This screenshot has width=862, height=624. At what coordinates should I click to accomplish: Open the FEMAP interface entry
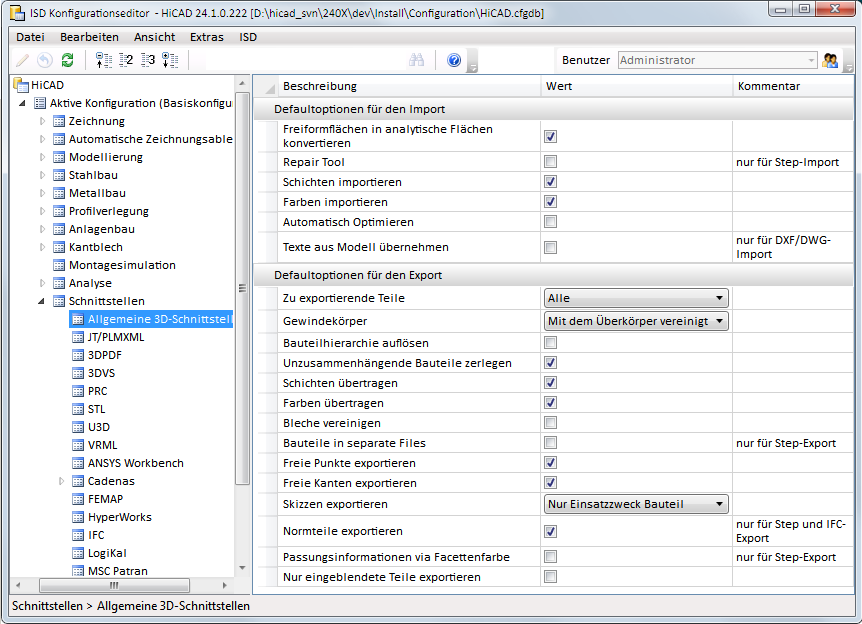coord(105,499)
